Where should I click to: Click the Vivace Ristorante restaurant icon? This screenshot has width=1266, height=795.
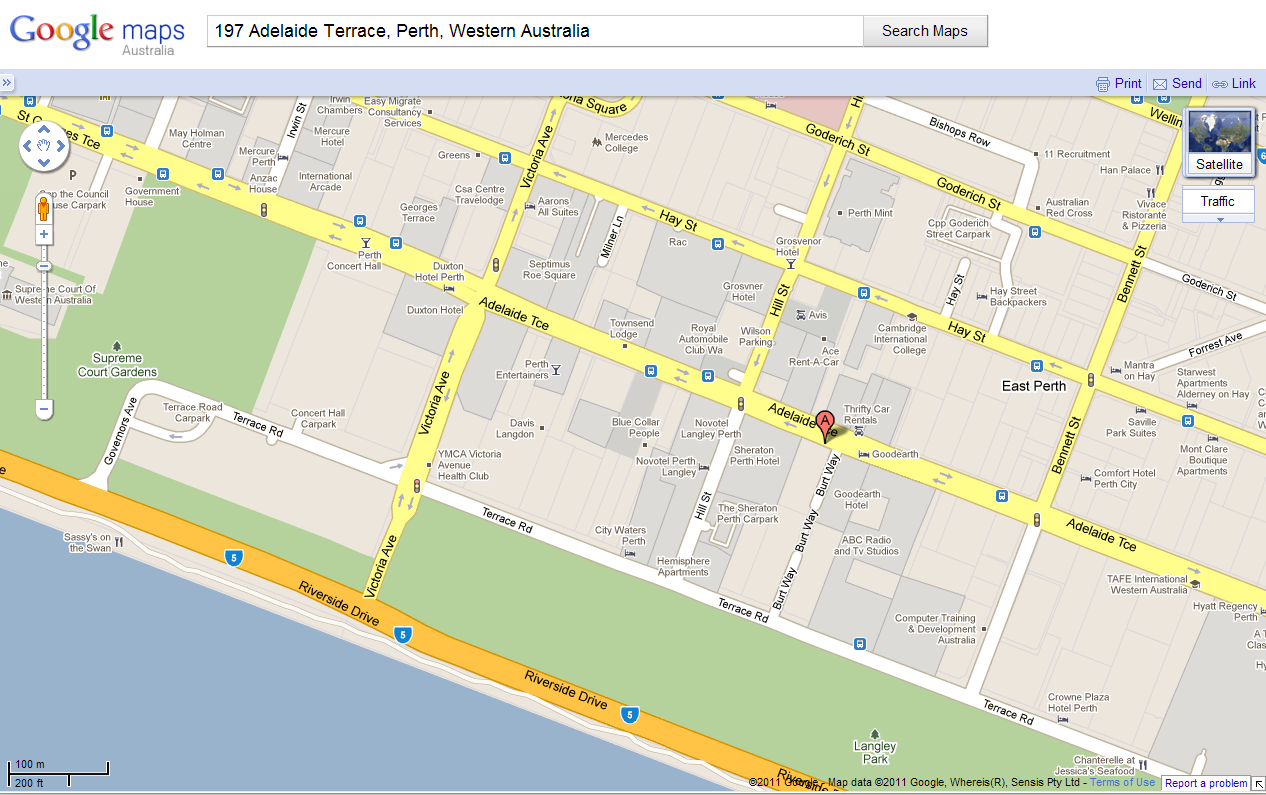[1151, 192]
